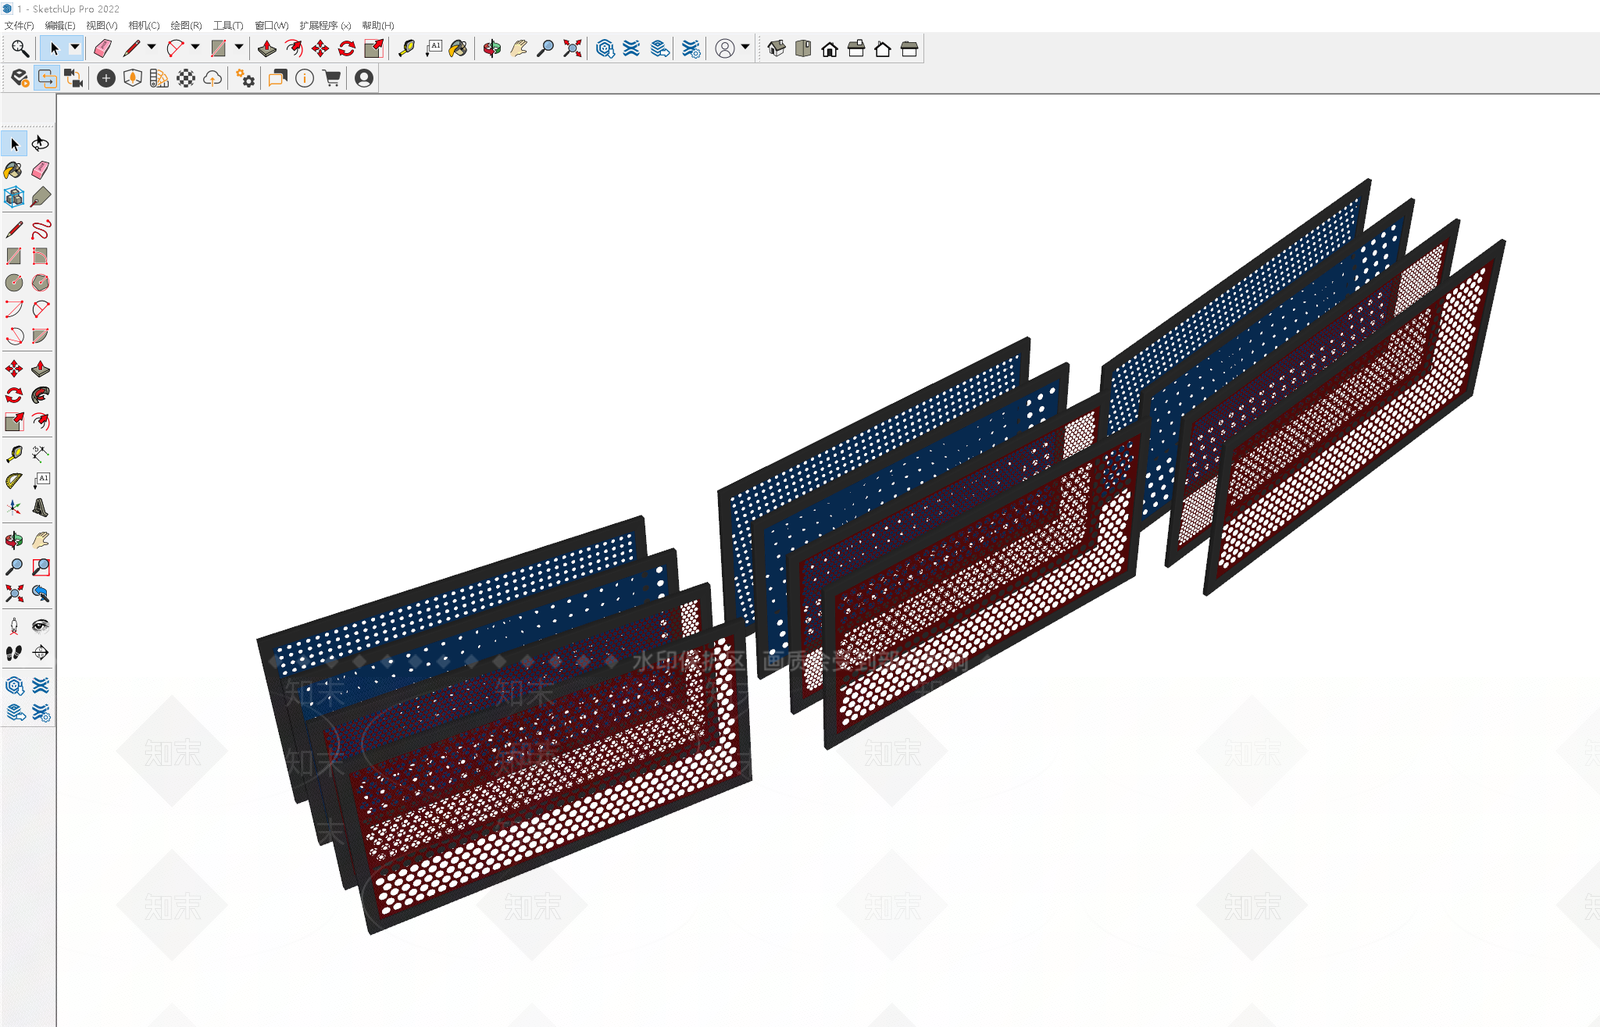This screenshot has height=1027, width=1600.
Task: Select the 3D Text tool
Action: [40, 507]
